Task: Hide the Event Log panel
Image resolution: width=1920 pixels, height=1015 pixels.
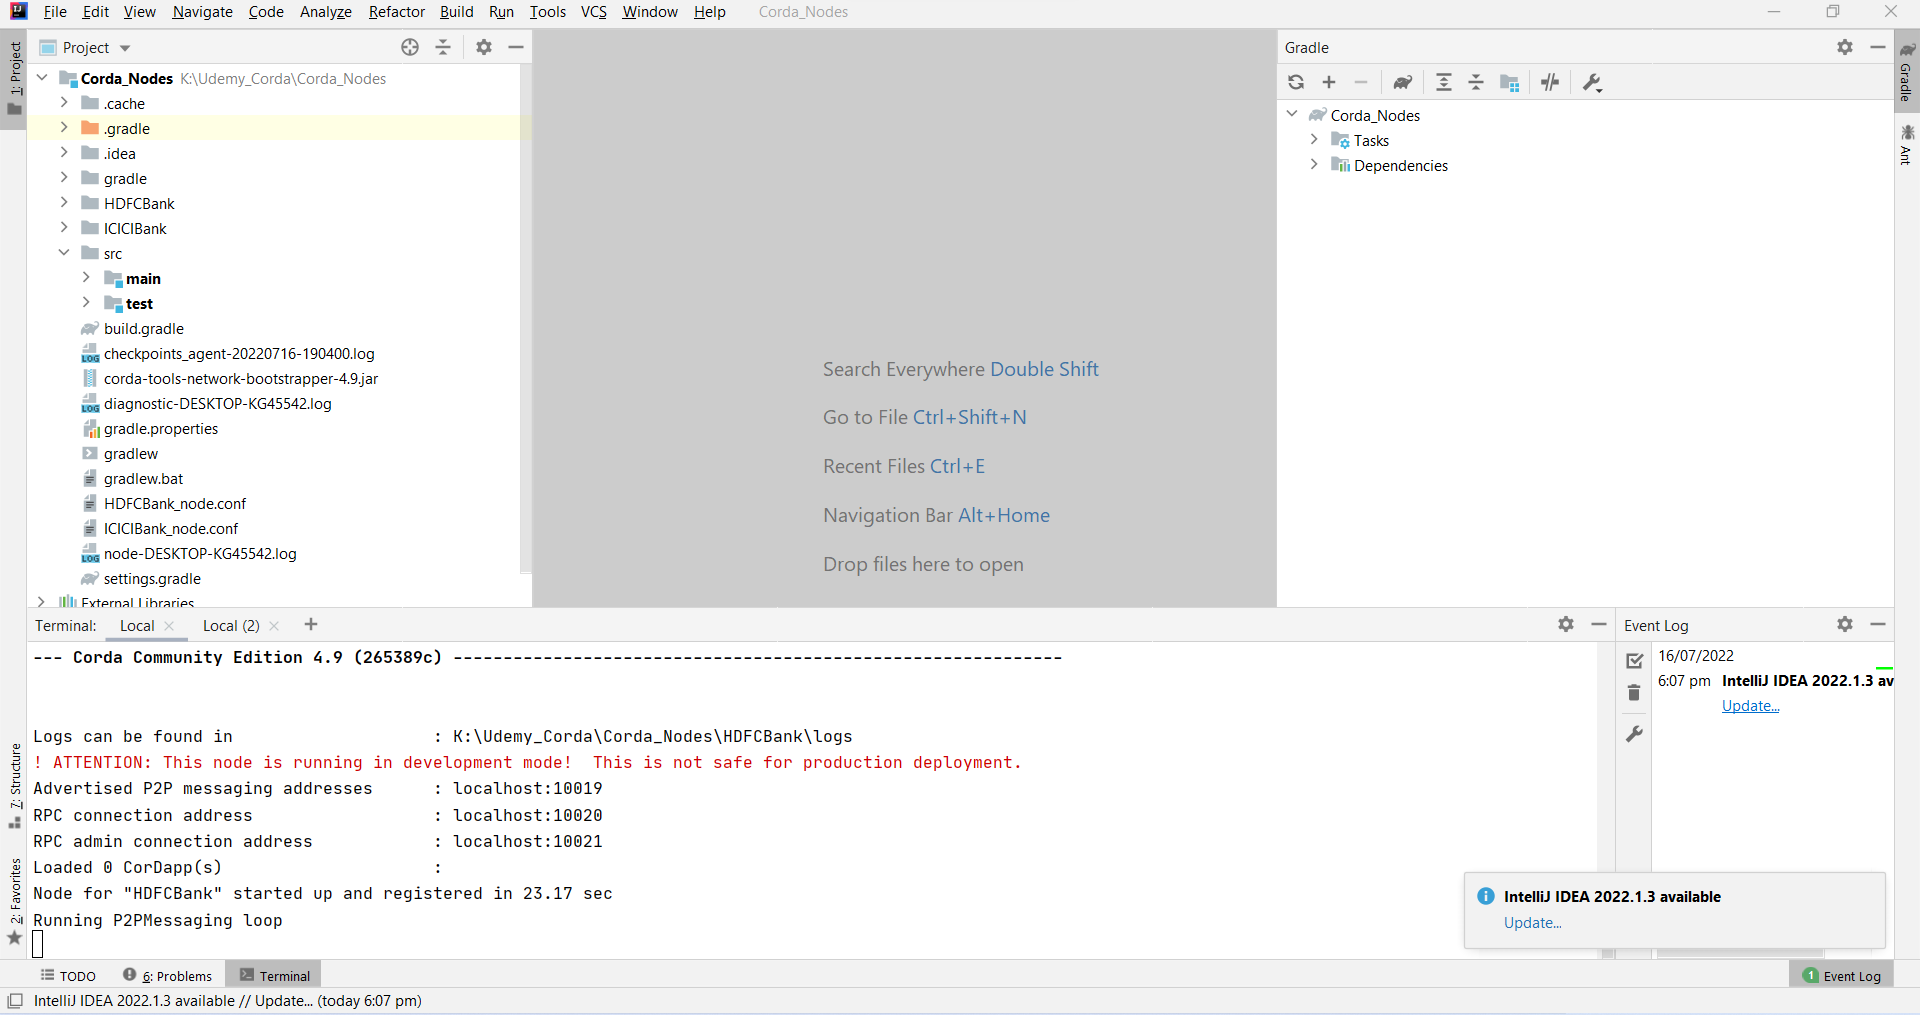Action: click(x=1878, y=624)
